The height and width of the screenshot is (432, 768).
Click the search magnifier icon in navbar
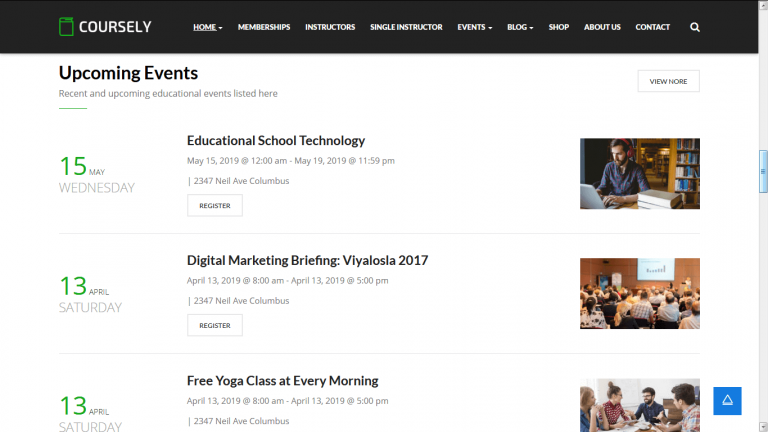tap(695, 27)
